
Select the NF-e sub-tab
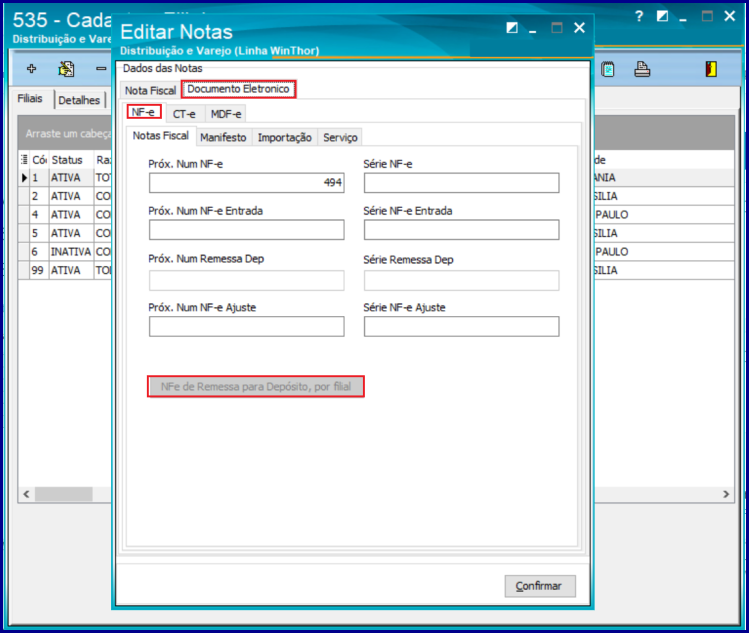click(144, 112)
